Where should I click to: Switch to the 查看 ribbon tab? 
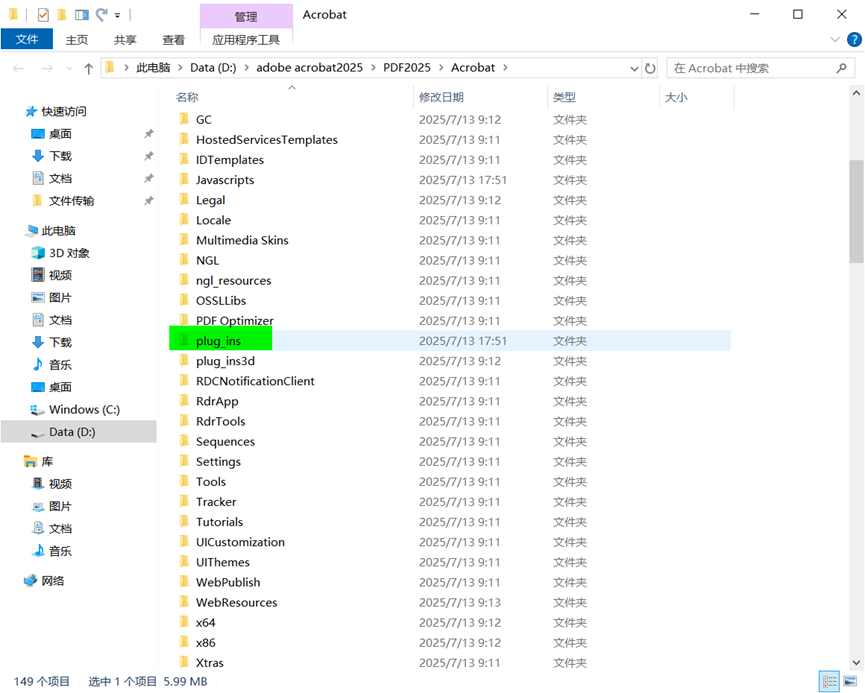tap(174, 40)
